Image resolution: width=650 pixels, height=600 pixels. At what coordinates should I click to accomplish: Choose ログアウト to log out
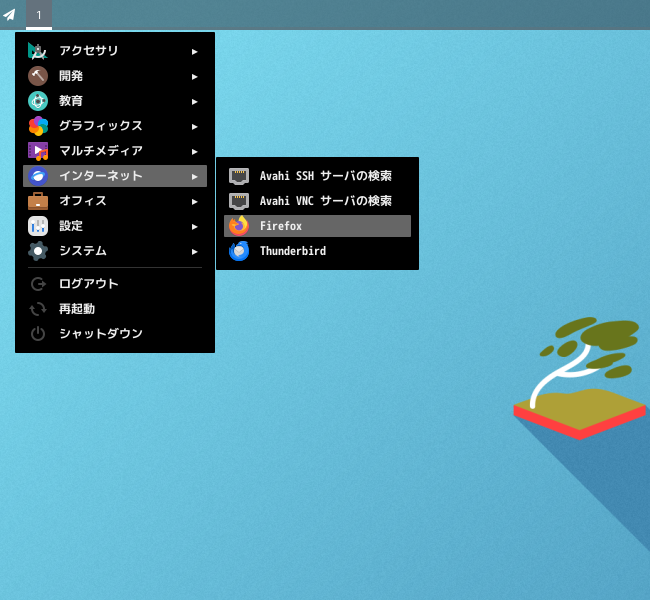pyautogui.click(x=88, y=284)
